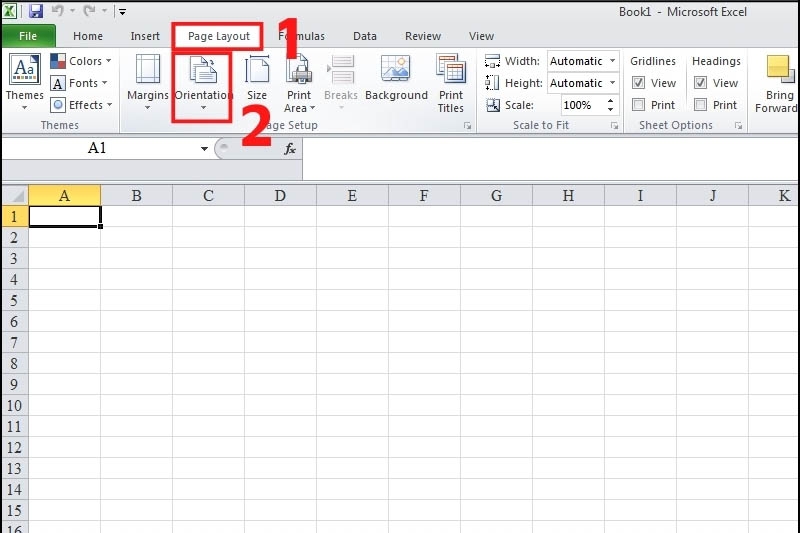Select column J header

coord(712,196)
